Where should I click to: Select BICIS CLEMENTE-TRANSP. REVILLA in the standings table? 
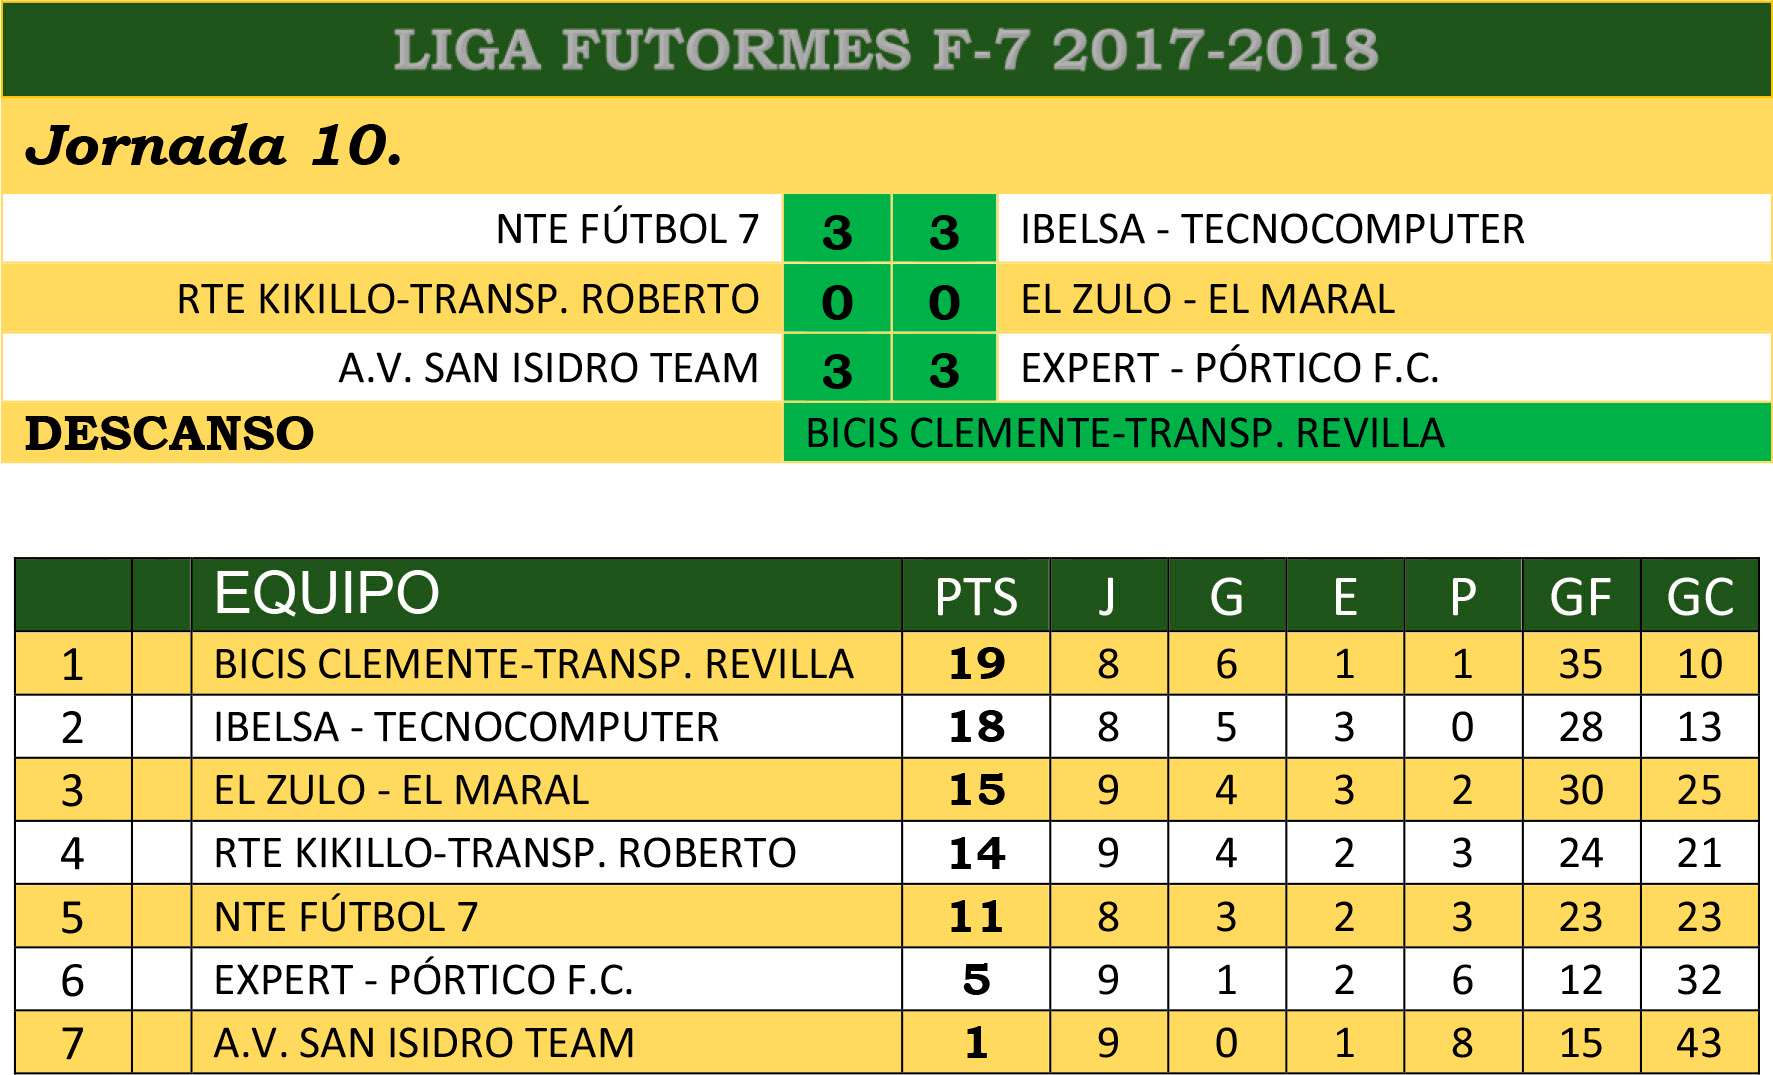coord(533,665)
